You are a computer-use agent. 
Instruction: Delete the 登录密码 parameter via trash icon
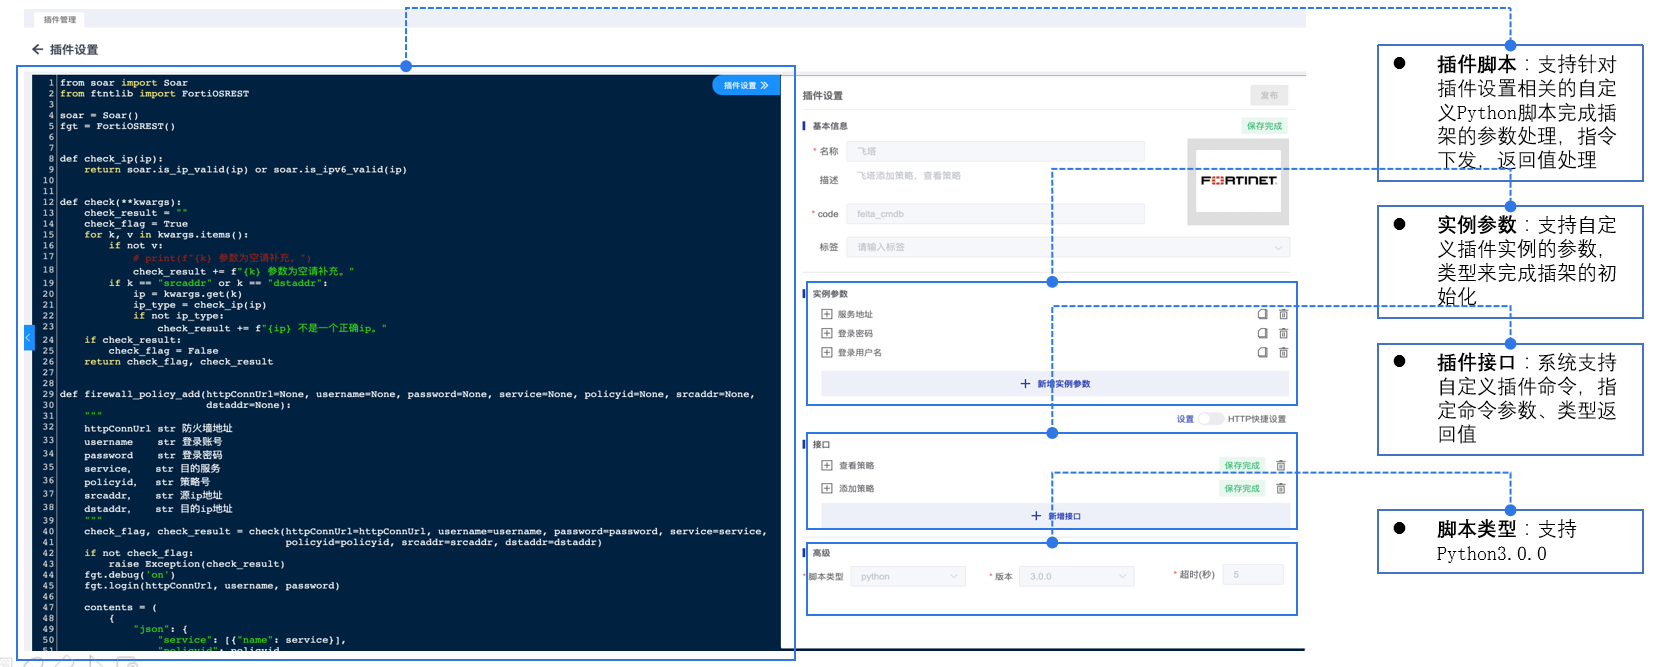[1283, 333]
